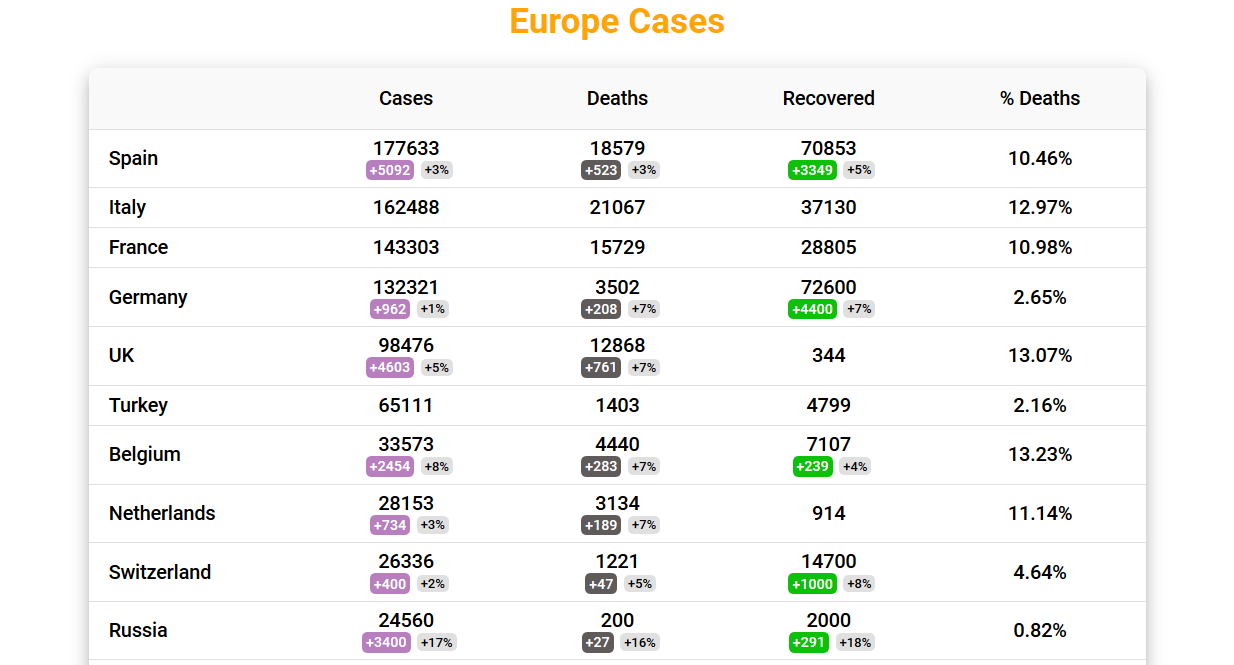Click Belgium's +239 recovered badge

click(x=813, y=466)
